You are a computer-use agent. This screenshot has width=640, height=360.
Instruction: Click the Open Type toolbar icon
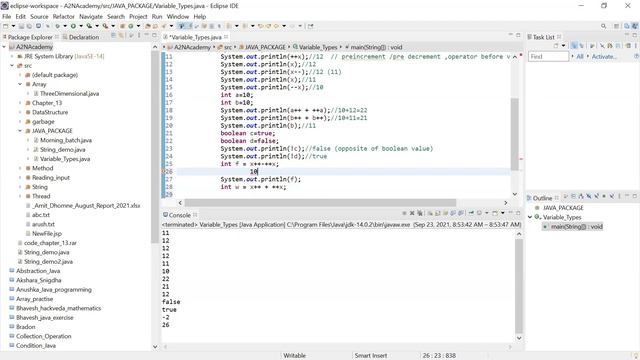point(148,26)
